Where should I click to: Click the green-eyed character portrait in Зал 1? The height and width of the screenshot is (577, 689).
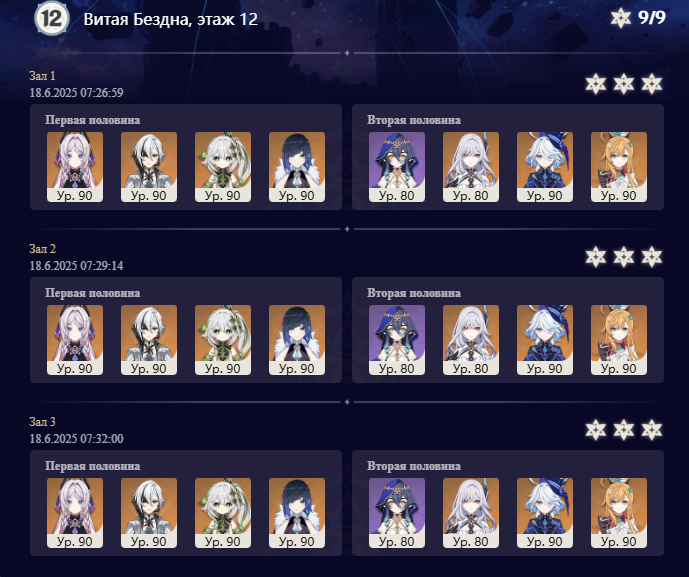click(223, 167)
